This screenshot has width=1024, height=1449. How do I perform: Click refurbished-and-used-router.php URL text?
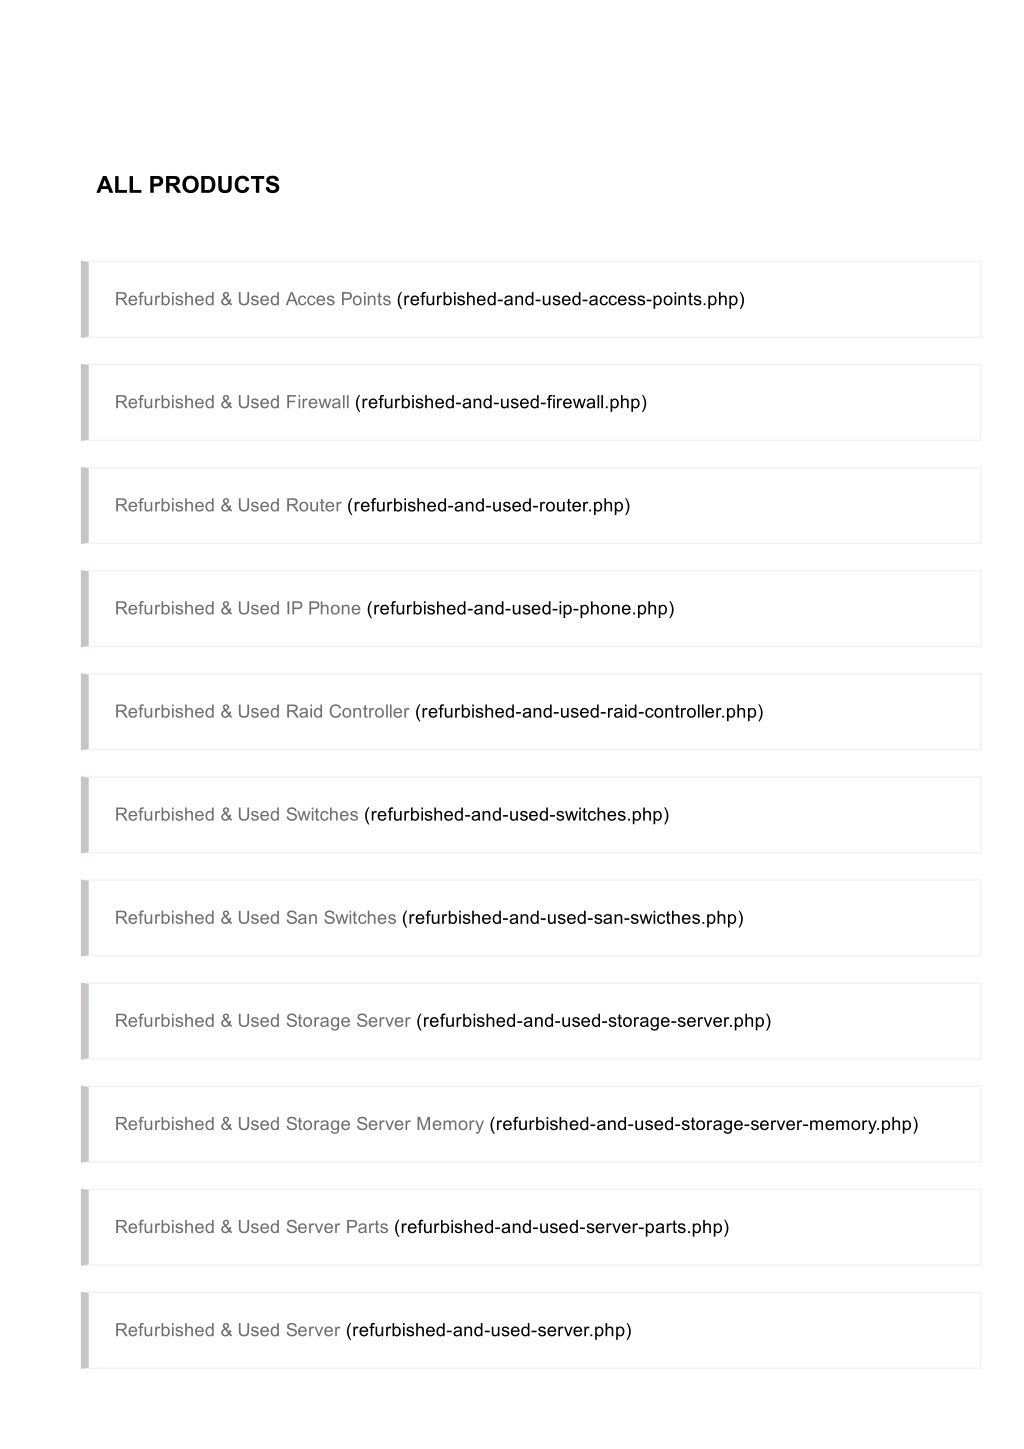[489, 505]
